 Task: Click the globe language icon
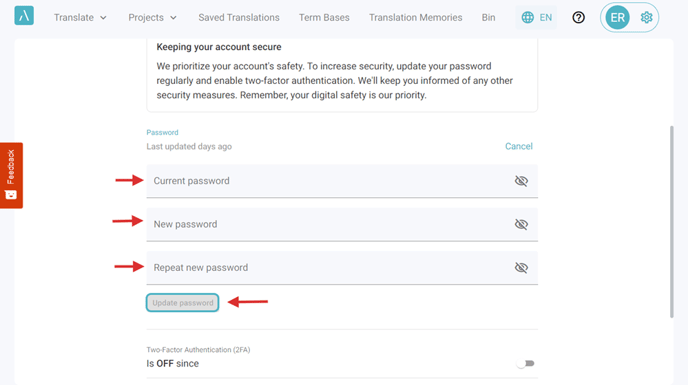pyautogui.click(x=527, y=18)
